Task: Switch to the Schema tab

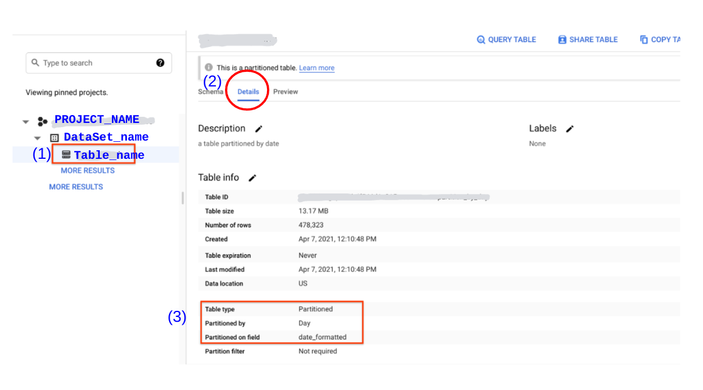Action: 210,91
